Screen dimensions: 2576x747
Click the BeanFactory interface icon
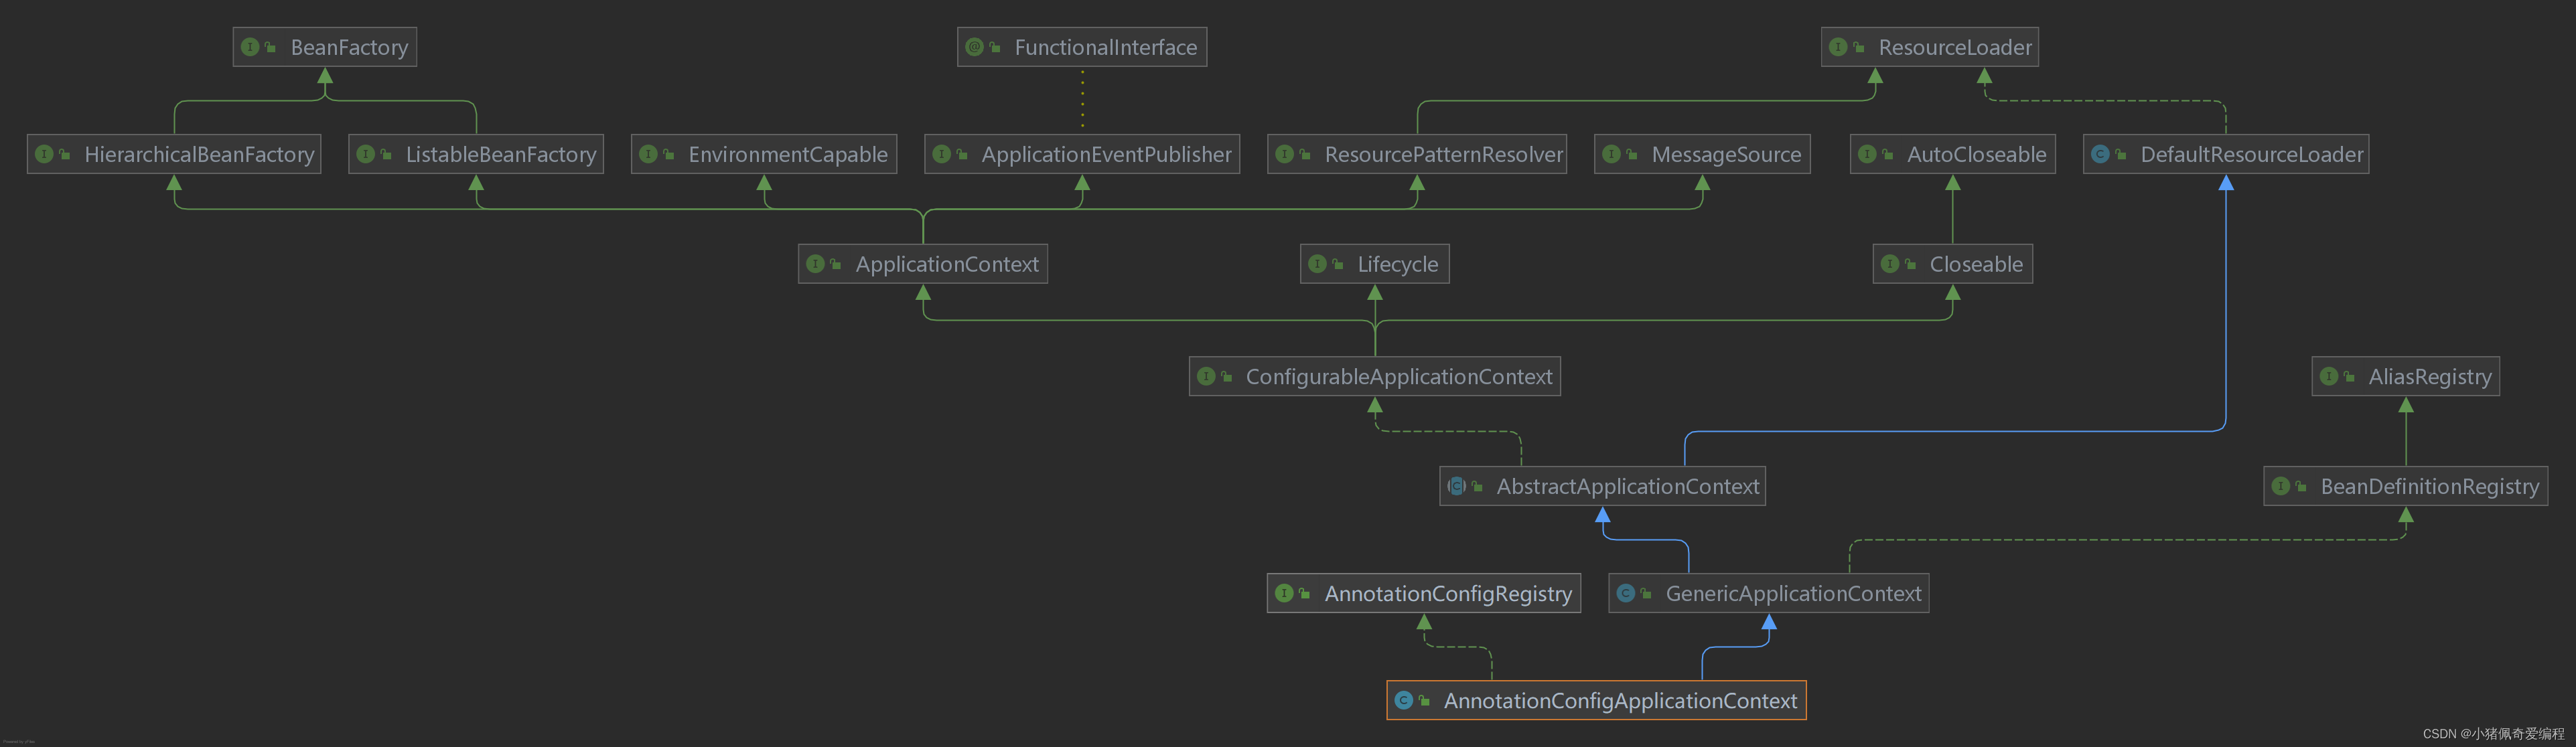click(250, 47)
